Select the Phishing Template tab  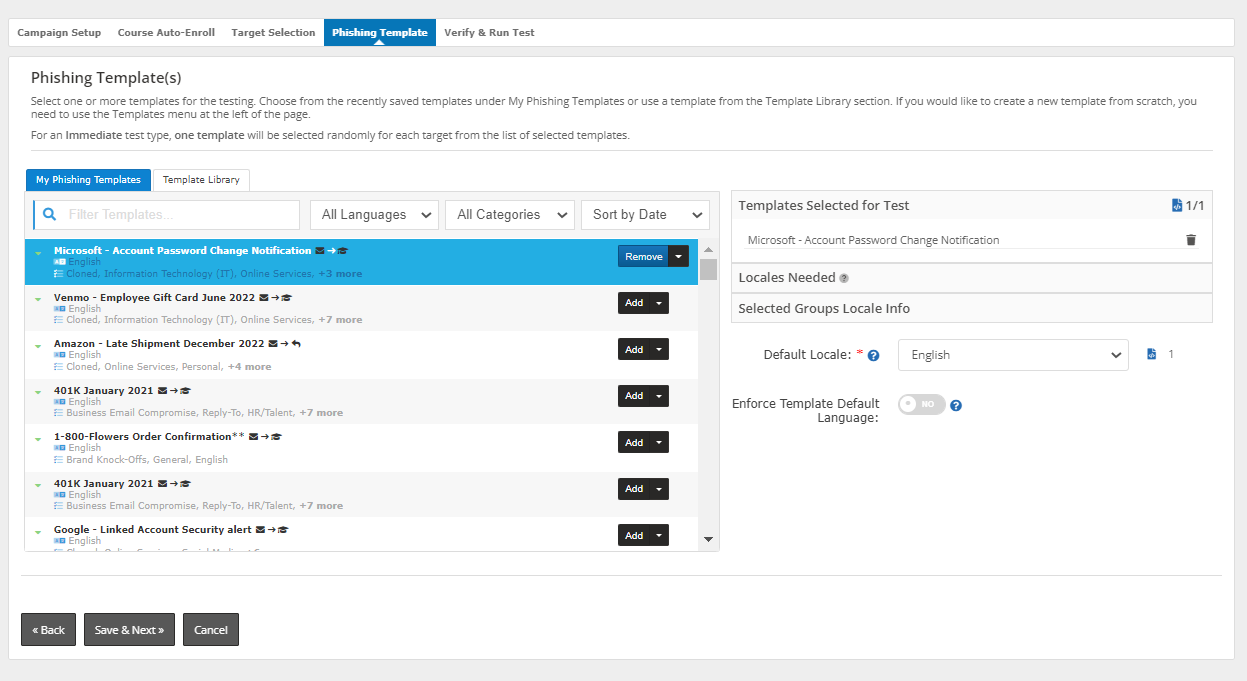[380, 32]
